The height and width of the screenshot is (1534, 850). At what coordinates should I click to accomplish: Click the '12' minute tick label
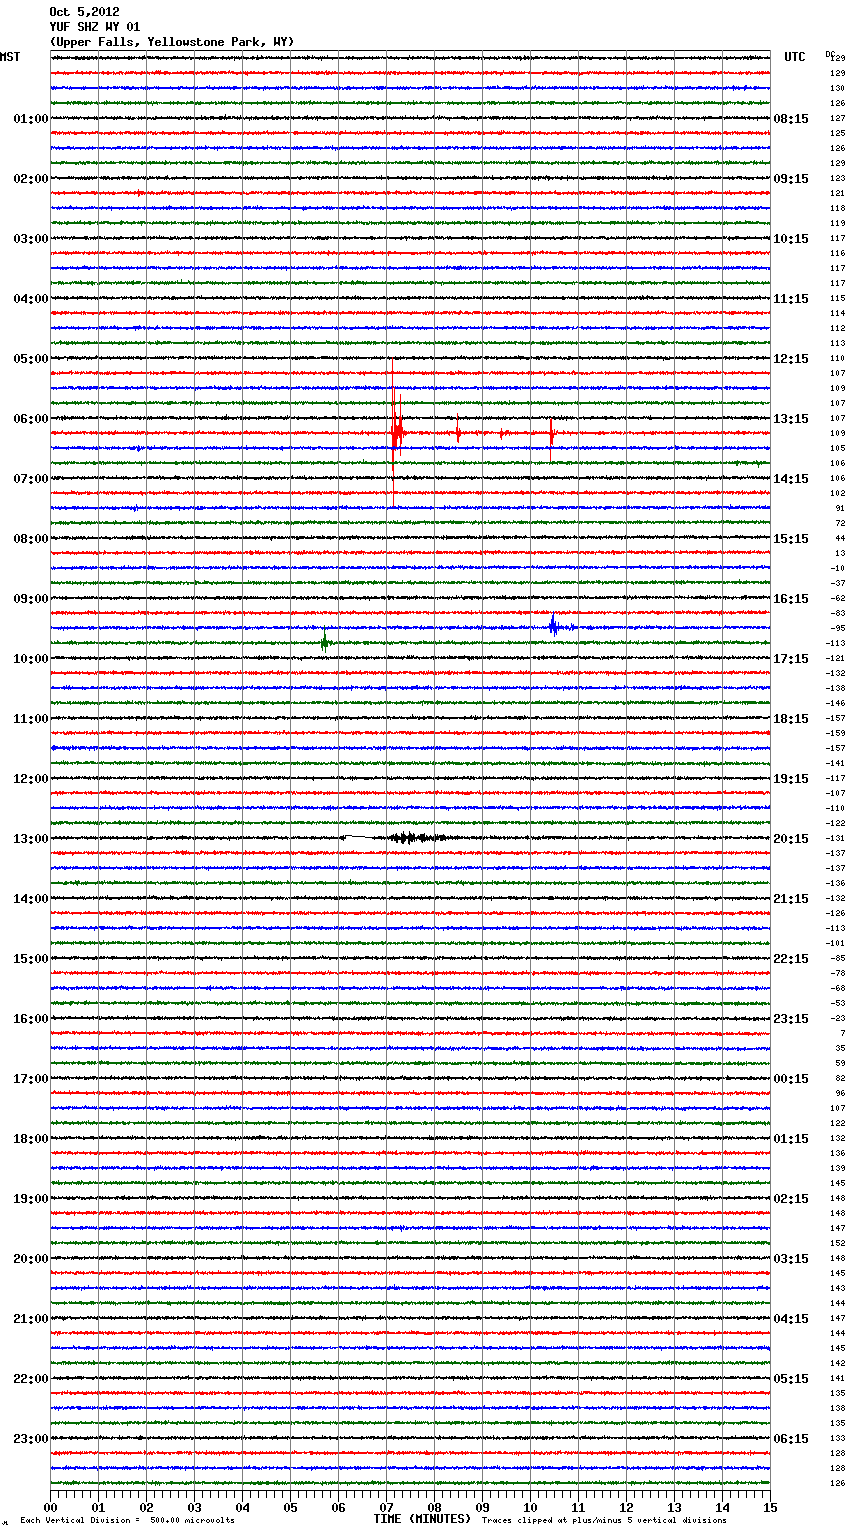point(626,1507)
